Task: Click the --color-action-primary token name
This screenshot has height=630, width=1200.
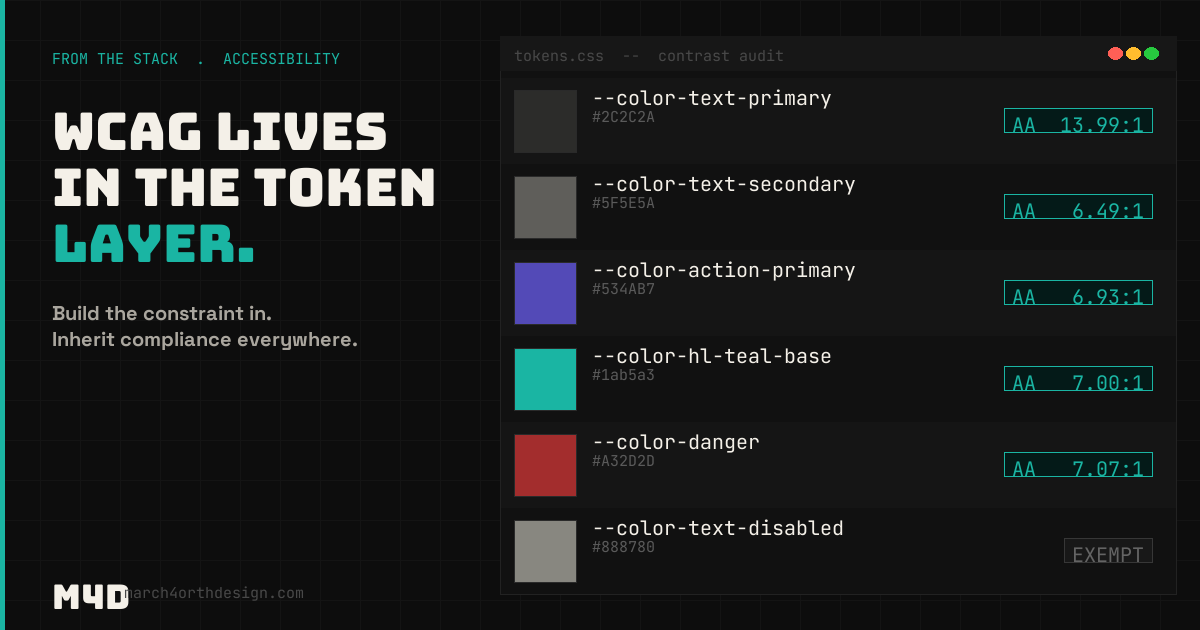Action: pyautogui.click(x=724, y=271)
